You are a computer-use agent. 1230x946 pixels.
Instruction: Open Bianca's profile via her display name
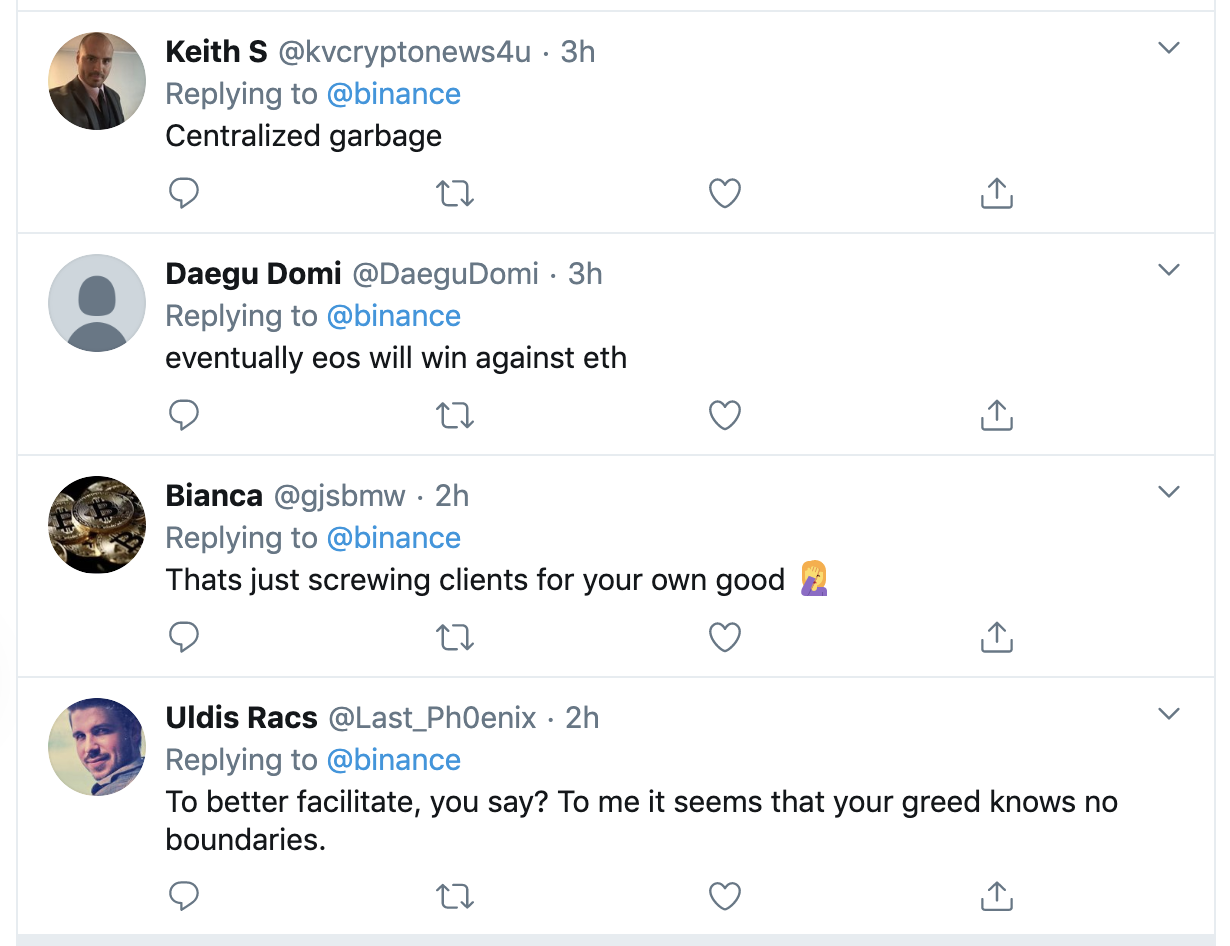(214, 496)
